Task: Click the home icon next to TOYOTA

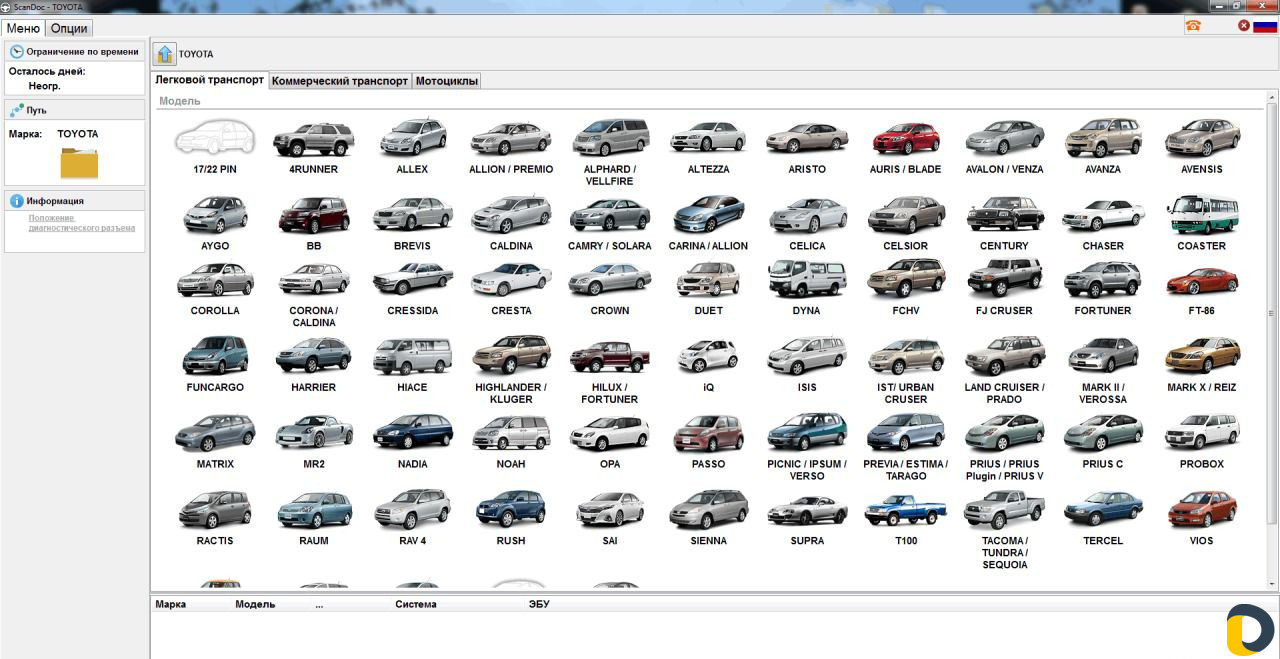Action: pos(165,54)
